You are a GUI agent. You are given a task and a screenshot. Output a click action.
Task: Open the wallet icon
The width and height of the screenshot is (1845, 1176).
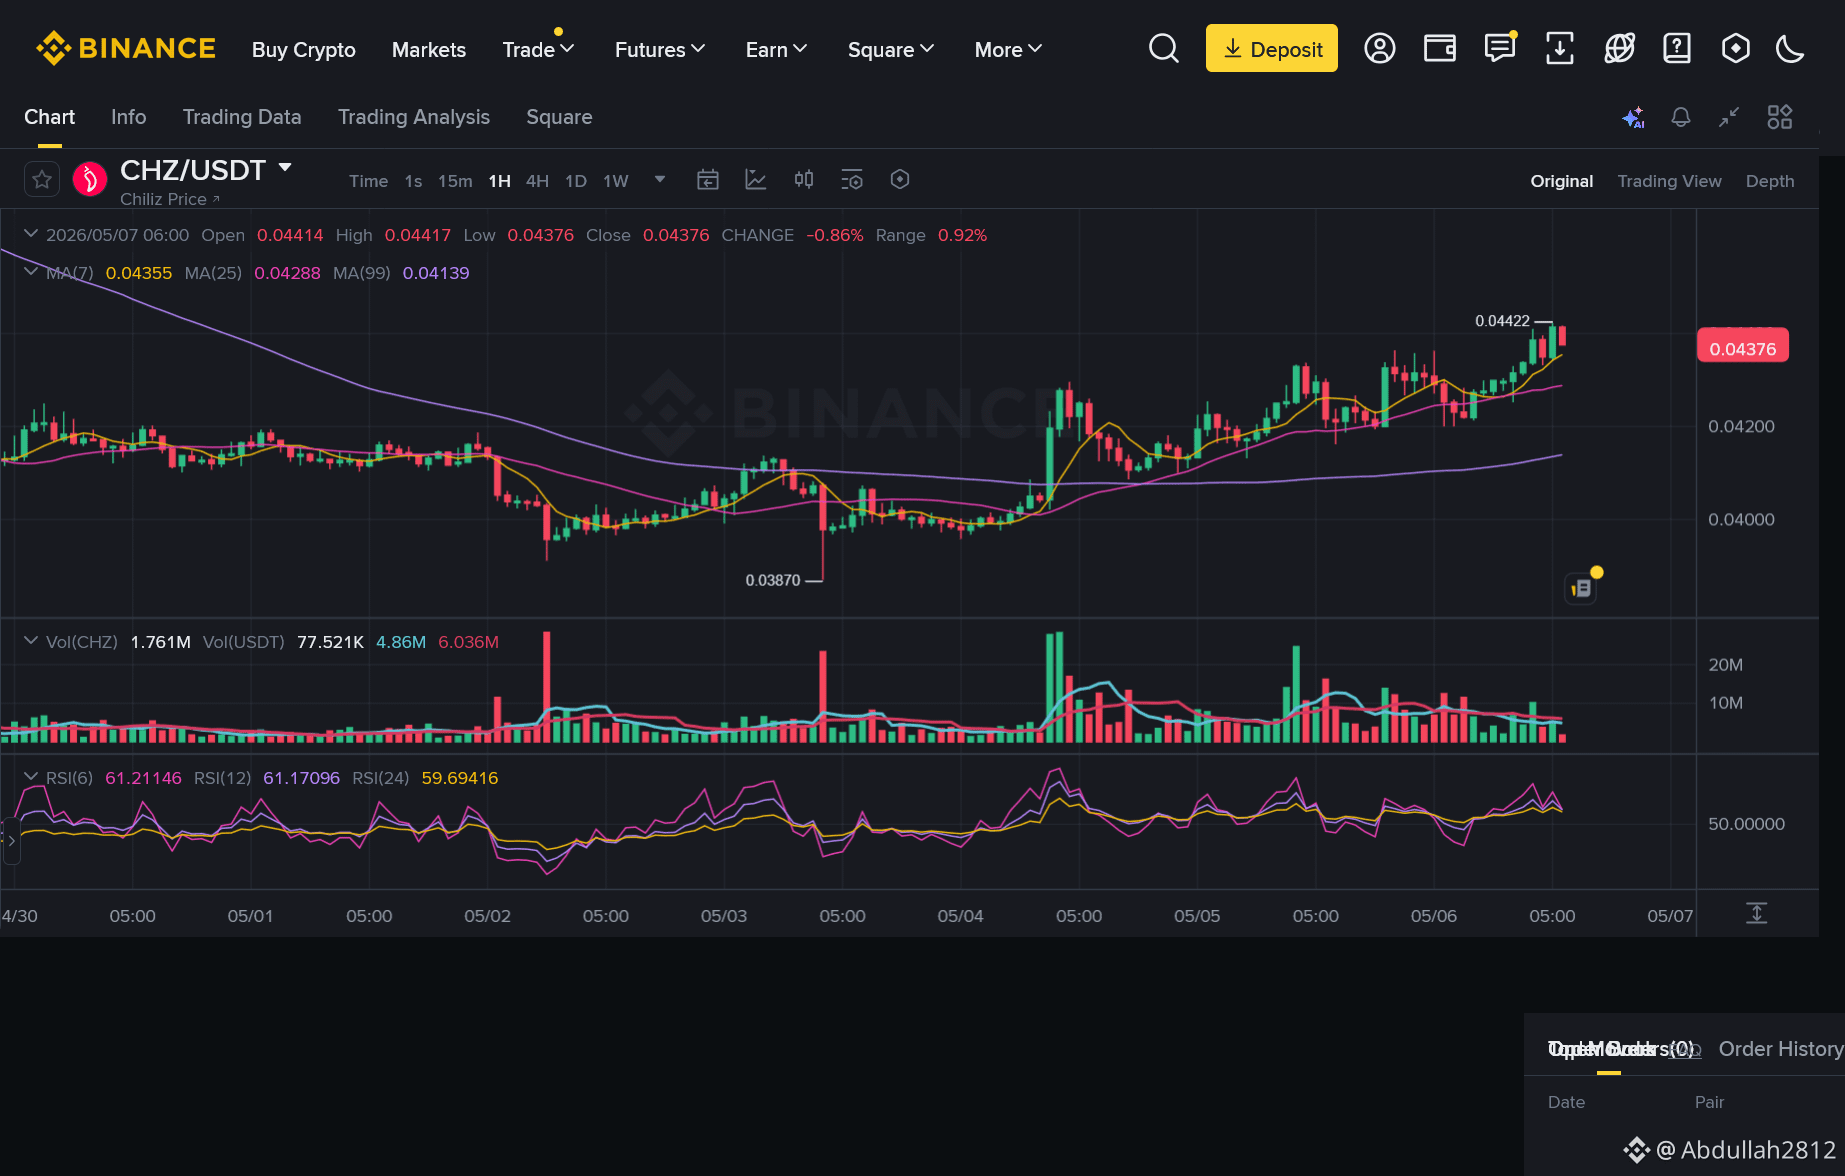point(1440,48)
